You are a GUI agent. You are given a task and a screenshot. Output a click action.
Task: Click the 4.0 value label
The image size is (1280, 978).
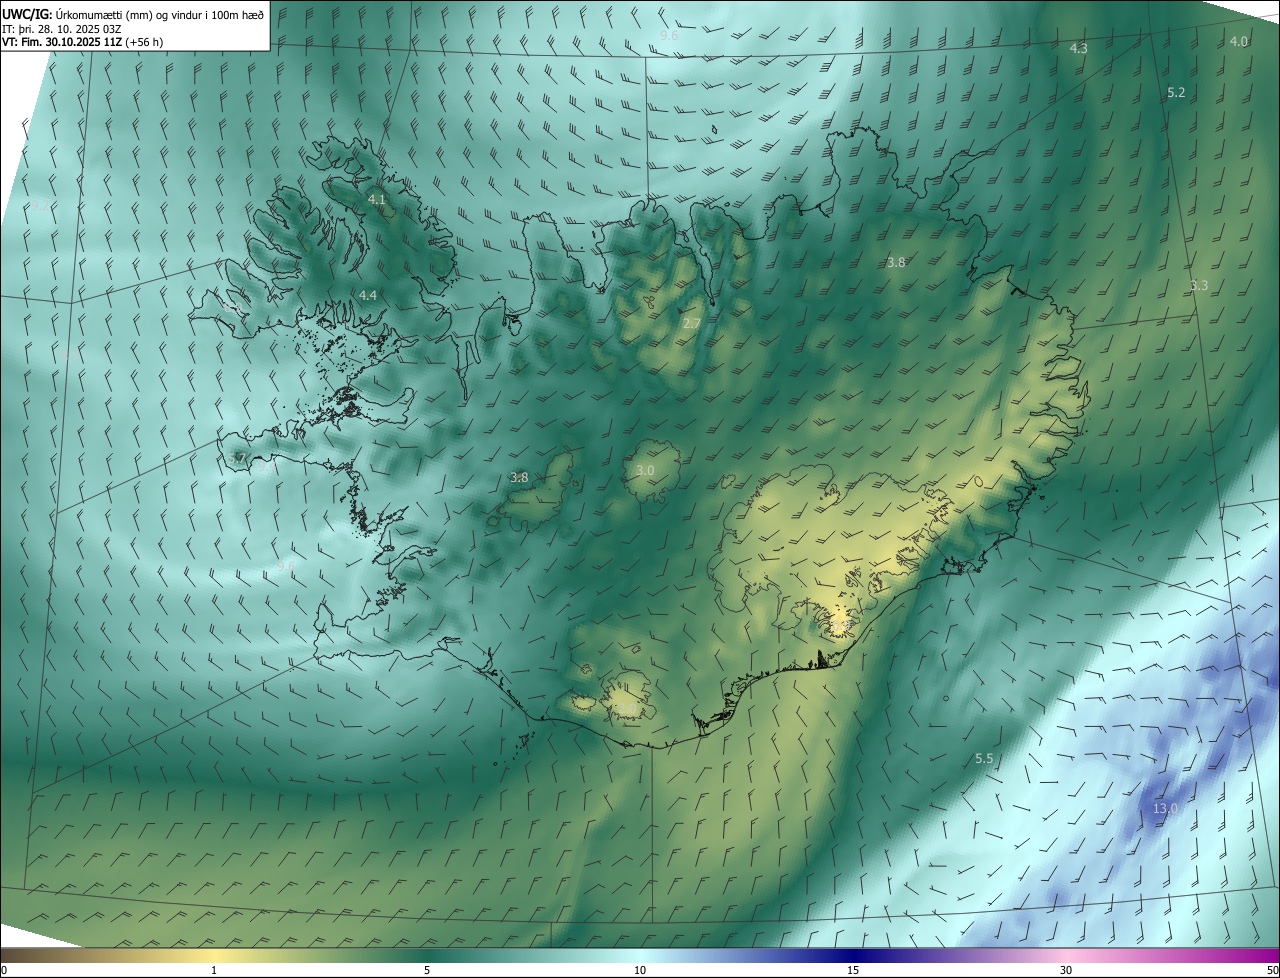point(1239,41)
